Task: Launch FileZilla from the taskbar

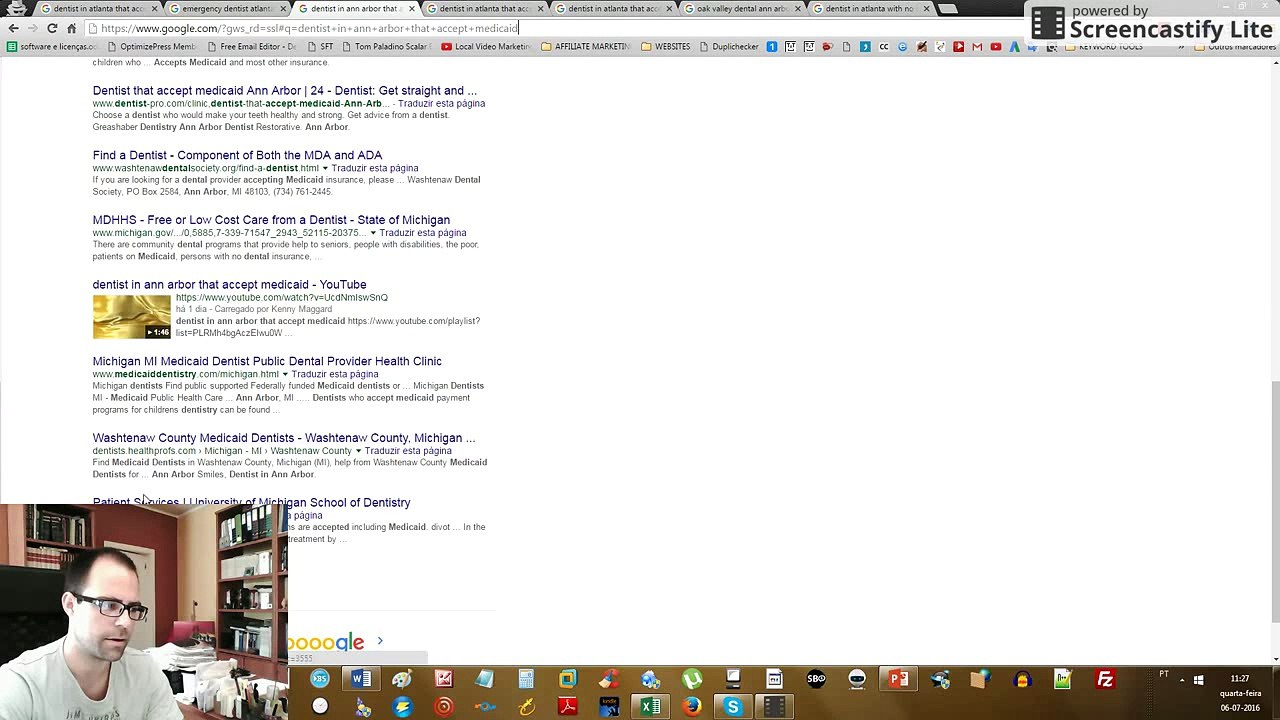Action: 1105,680
